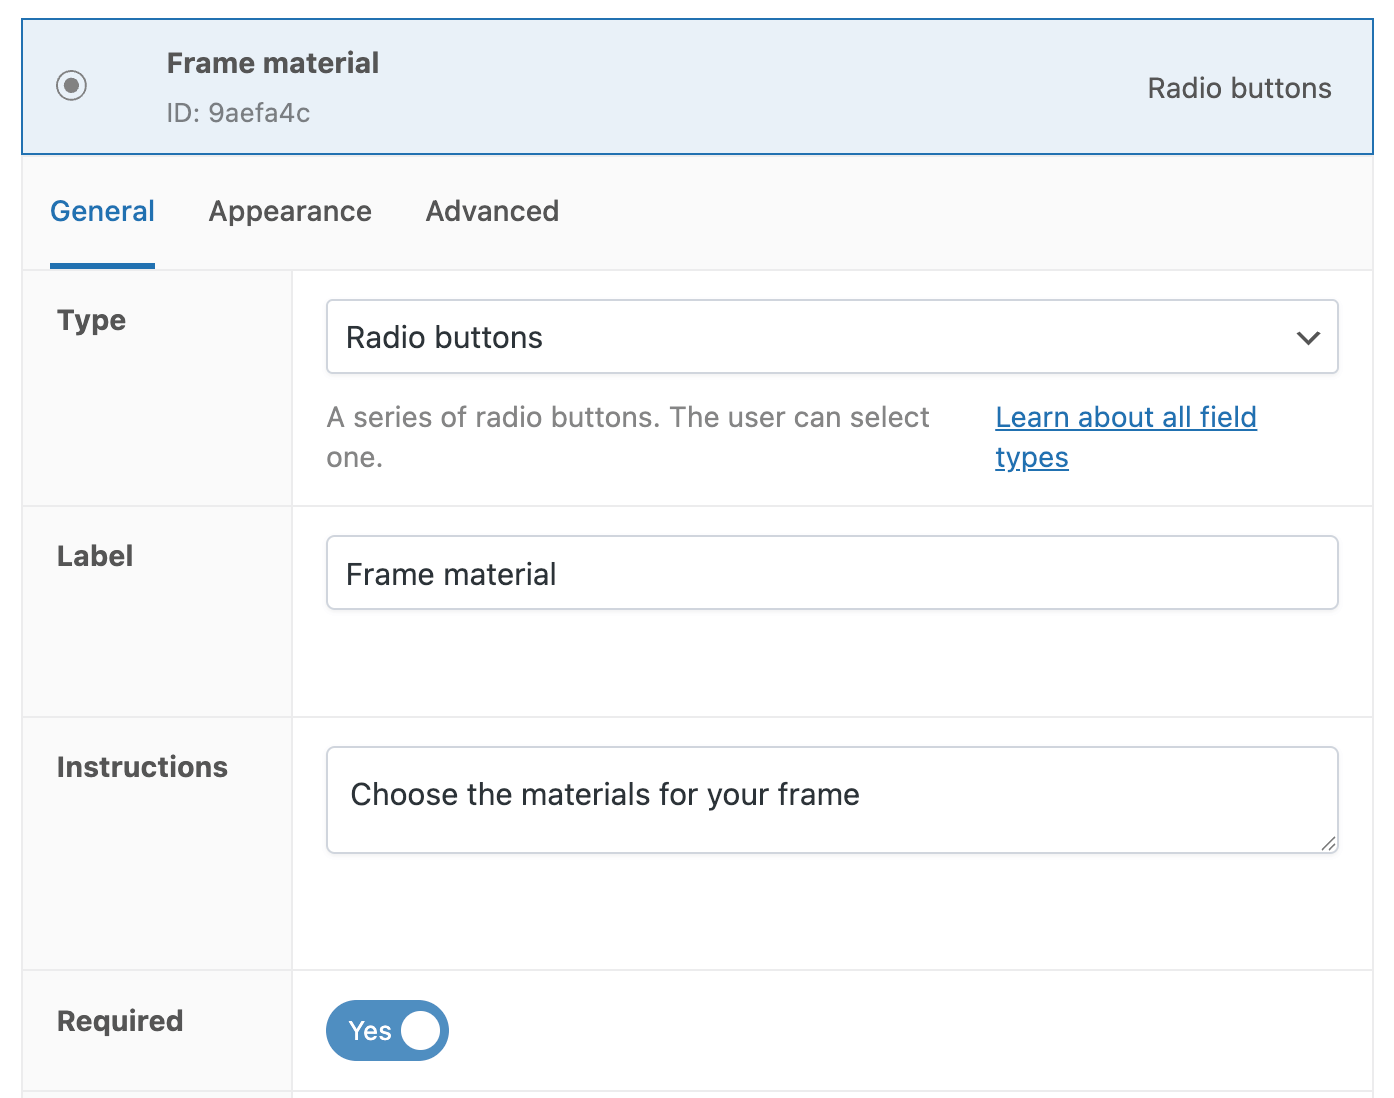Click inside the Type combo box
Viewport: 1394px width, 1098px height.
700,337
